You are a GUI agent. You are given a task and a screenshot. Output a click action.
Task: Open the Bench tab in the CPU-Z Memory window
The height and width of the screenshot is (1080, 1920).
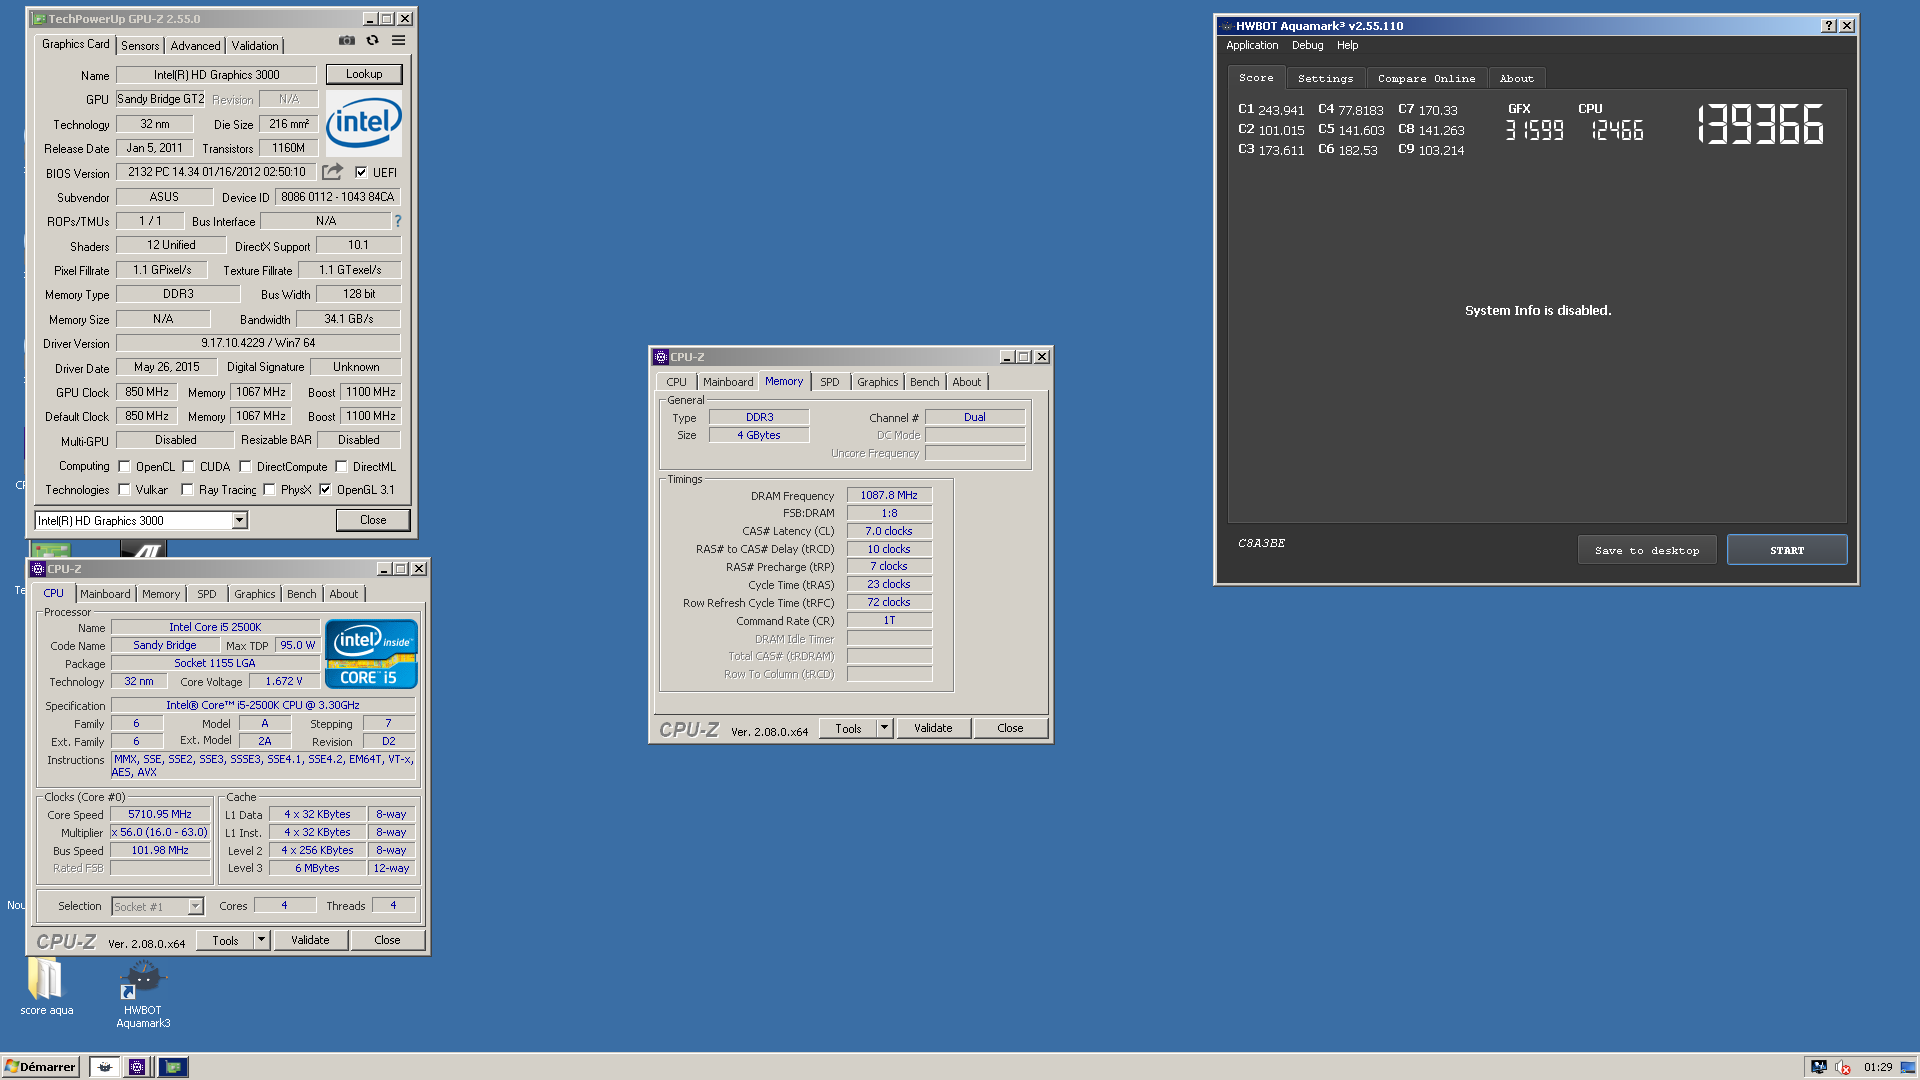tap(924, 382)
